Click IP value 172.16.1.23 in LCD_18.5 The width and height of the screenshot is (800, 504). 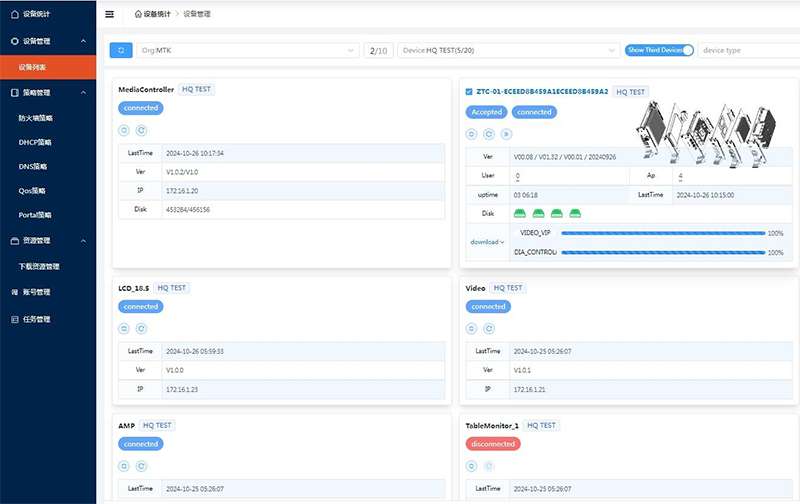click(182, 390)
